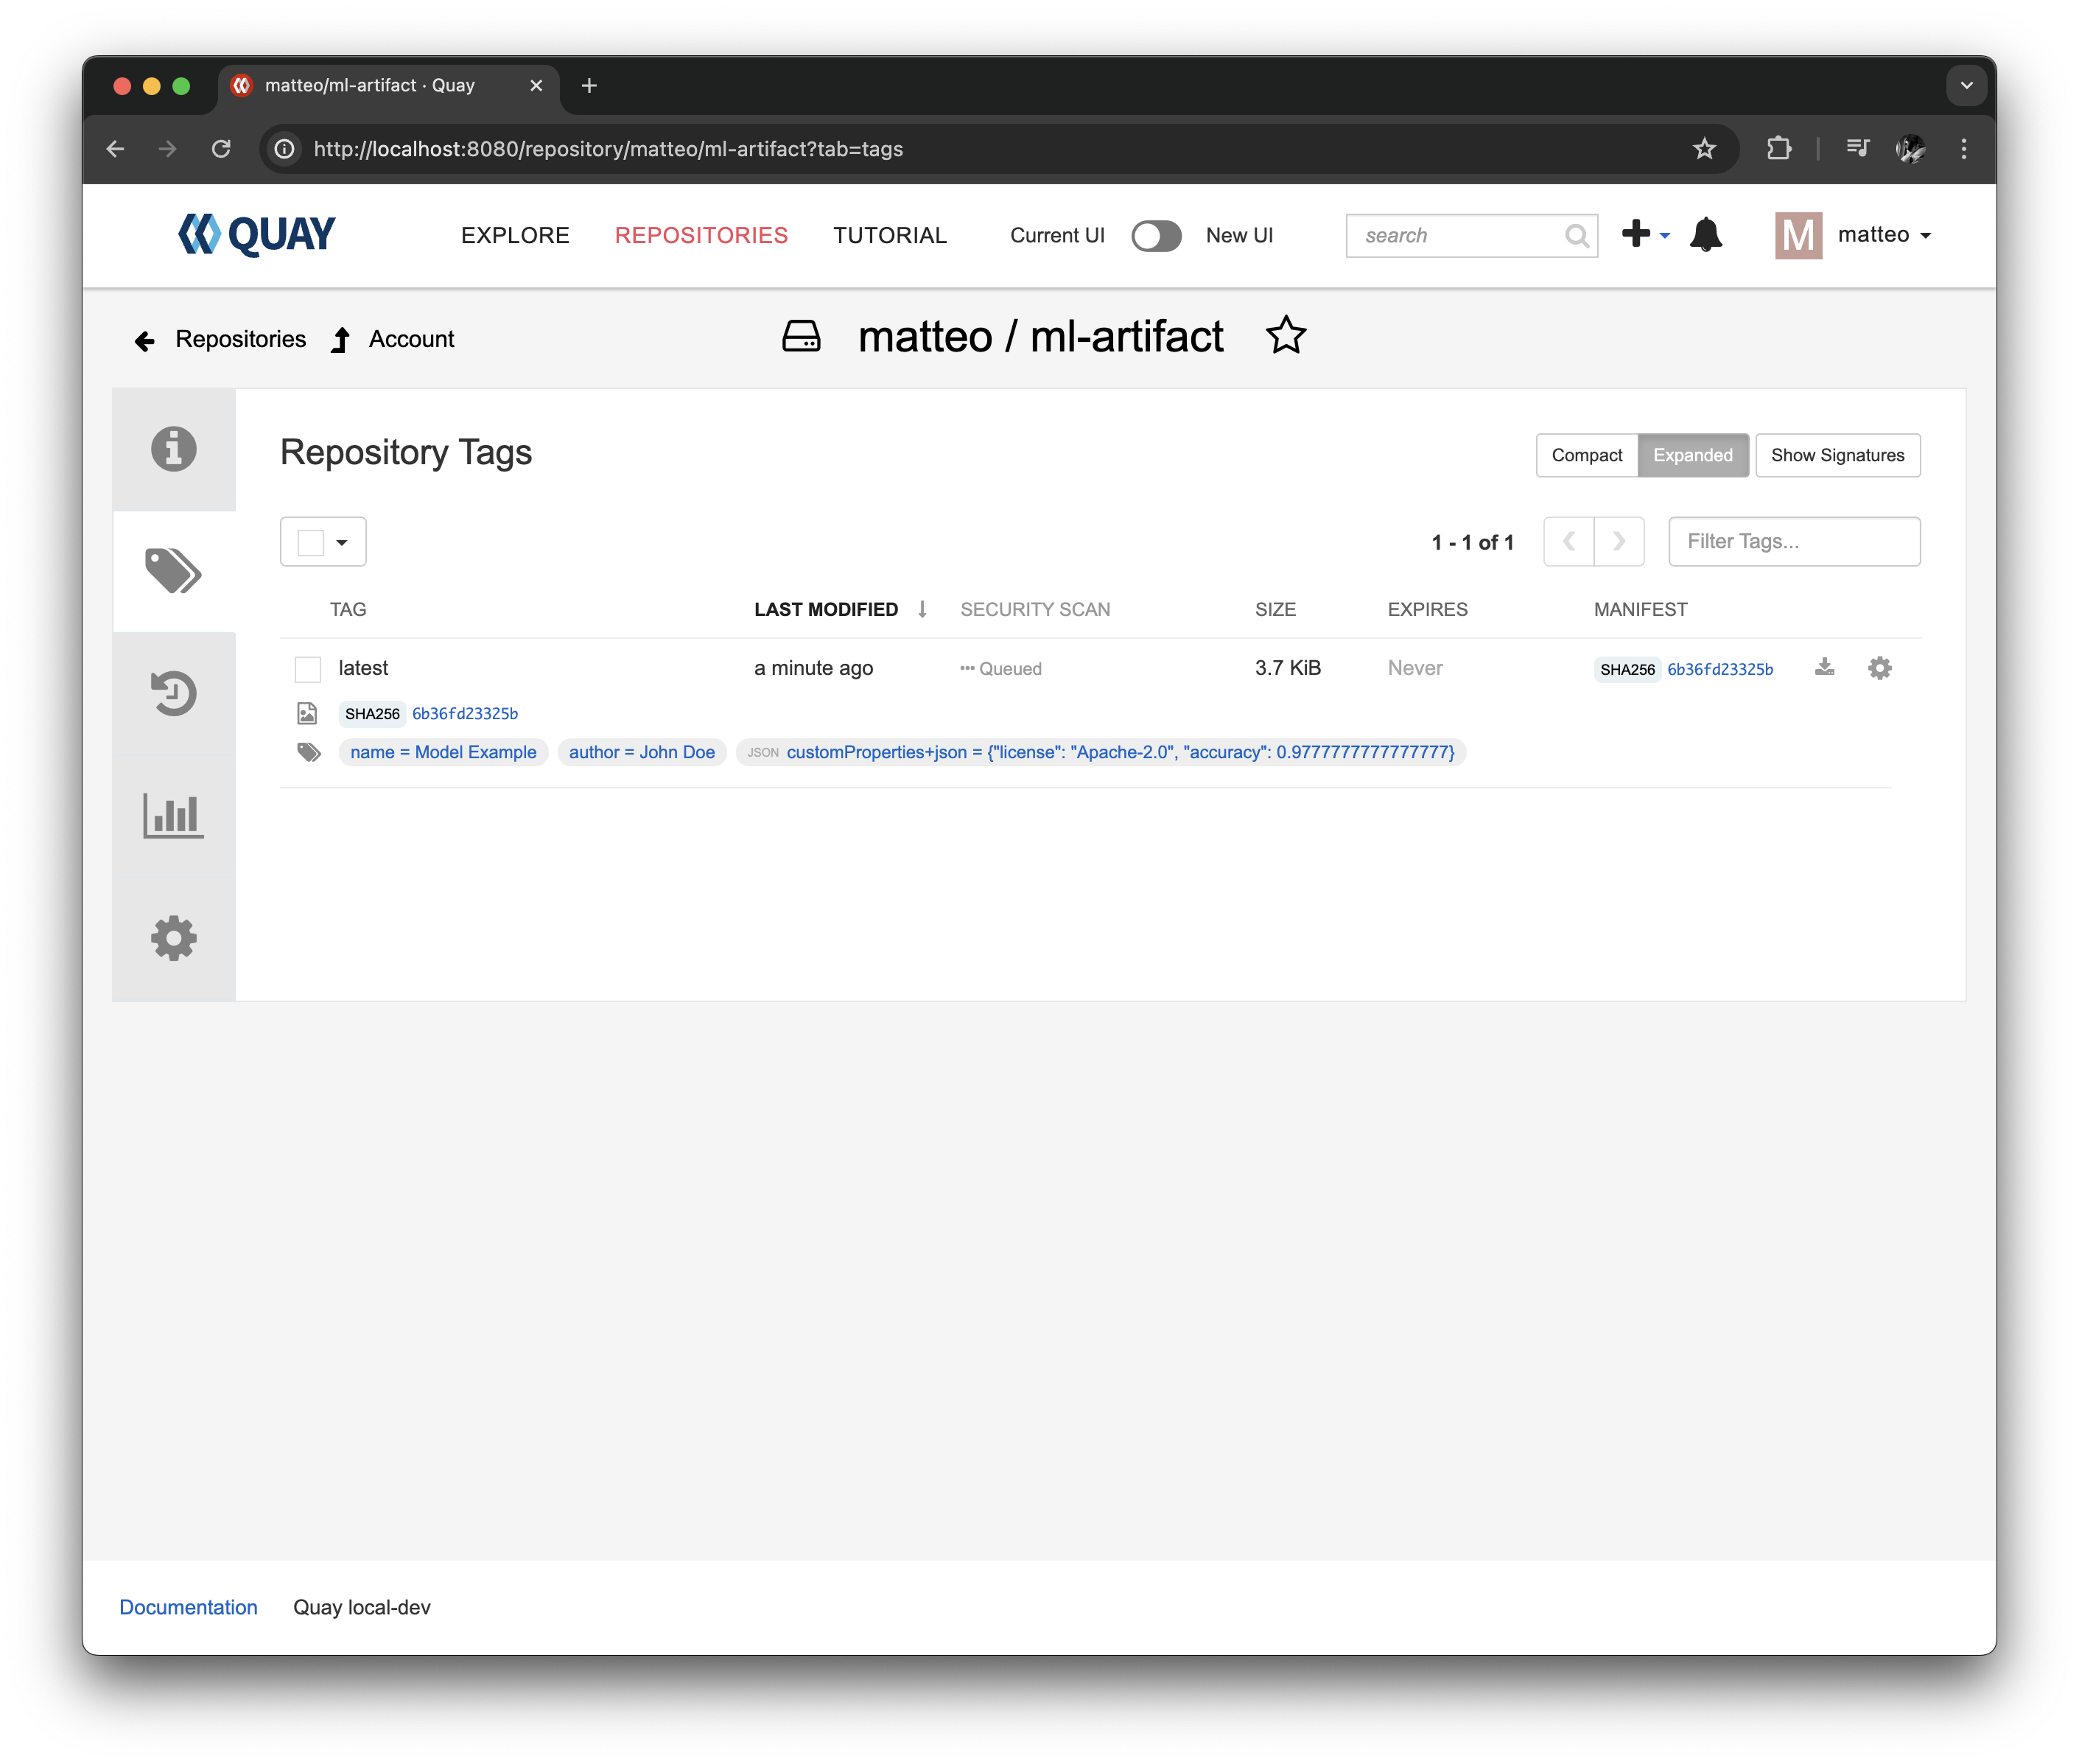Viewport: 2079px width, 1764px height.
Task: Open the EXPLORE section
Action: click(x=514, y=235)
